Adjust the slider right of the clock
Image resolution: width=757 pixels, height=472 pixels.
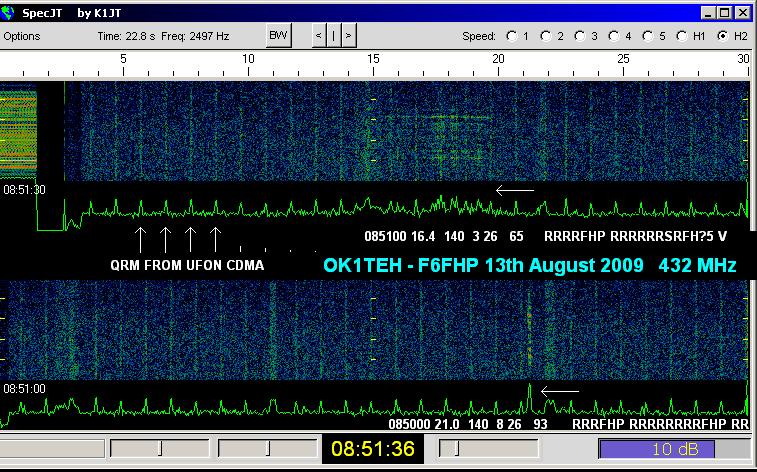coord(488,449)
